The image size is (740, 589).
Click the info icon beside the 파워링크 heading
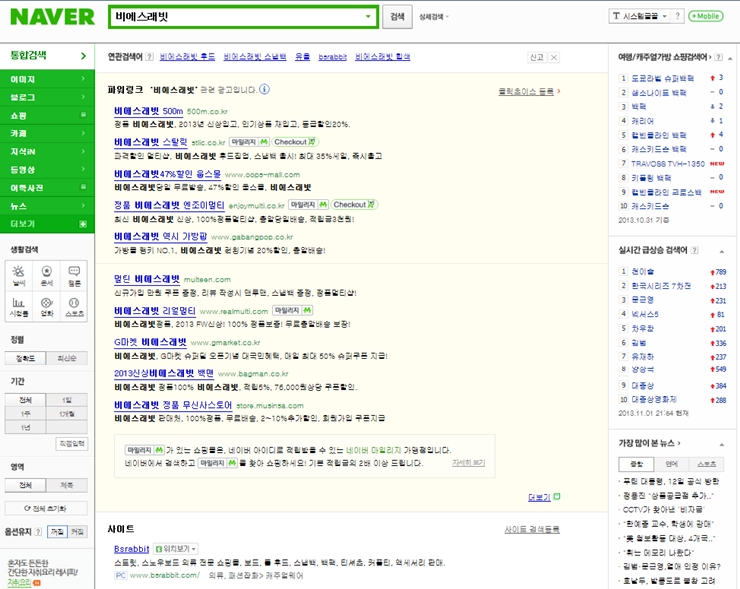pos(265,89)
